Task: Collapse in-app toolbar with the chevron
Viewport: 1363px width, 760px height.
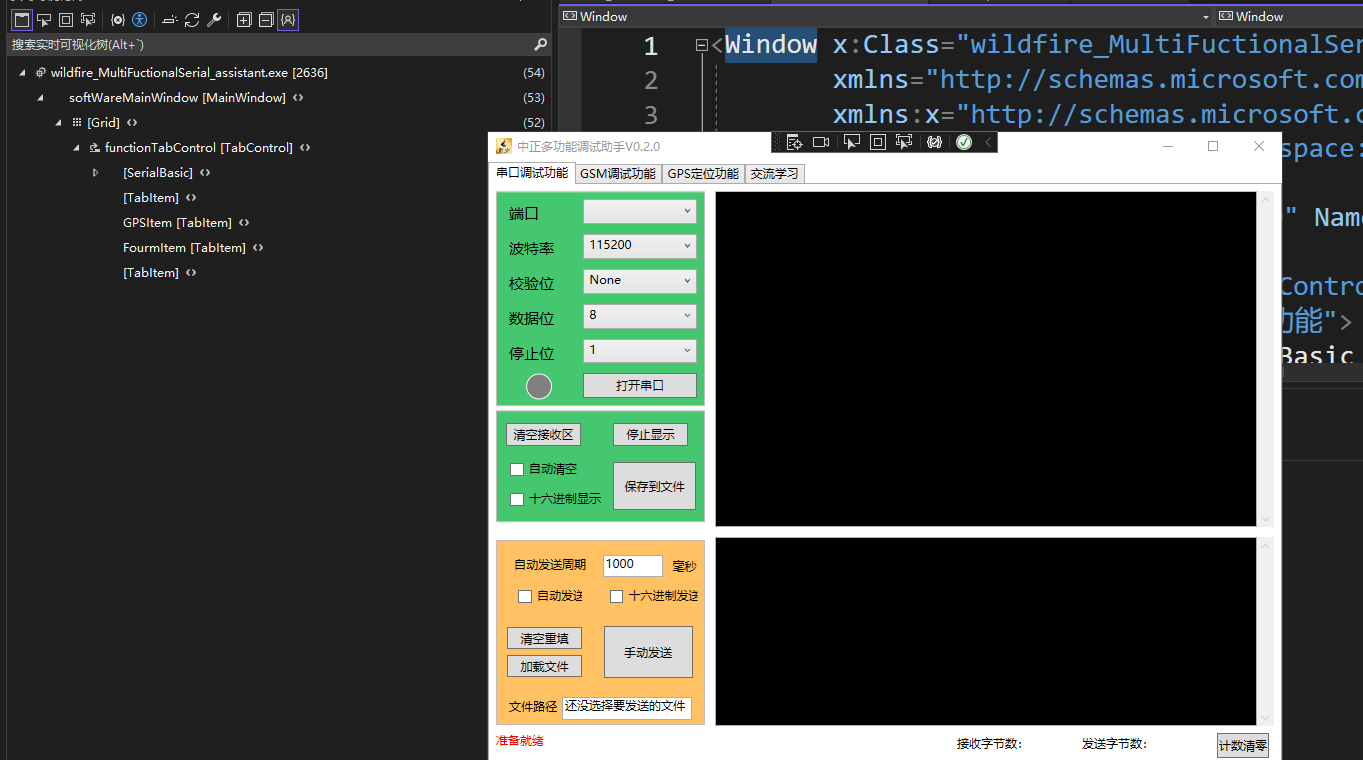Action: pos(988,142)
